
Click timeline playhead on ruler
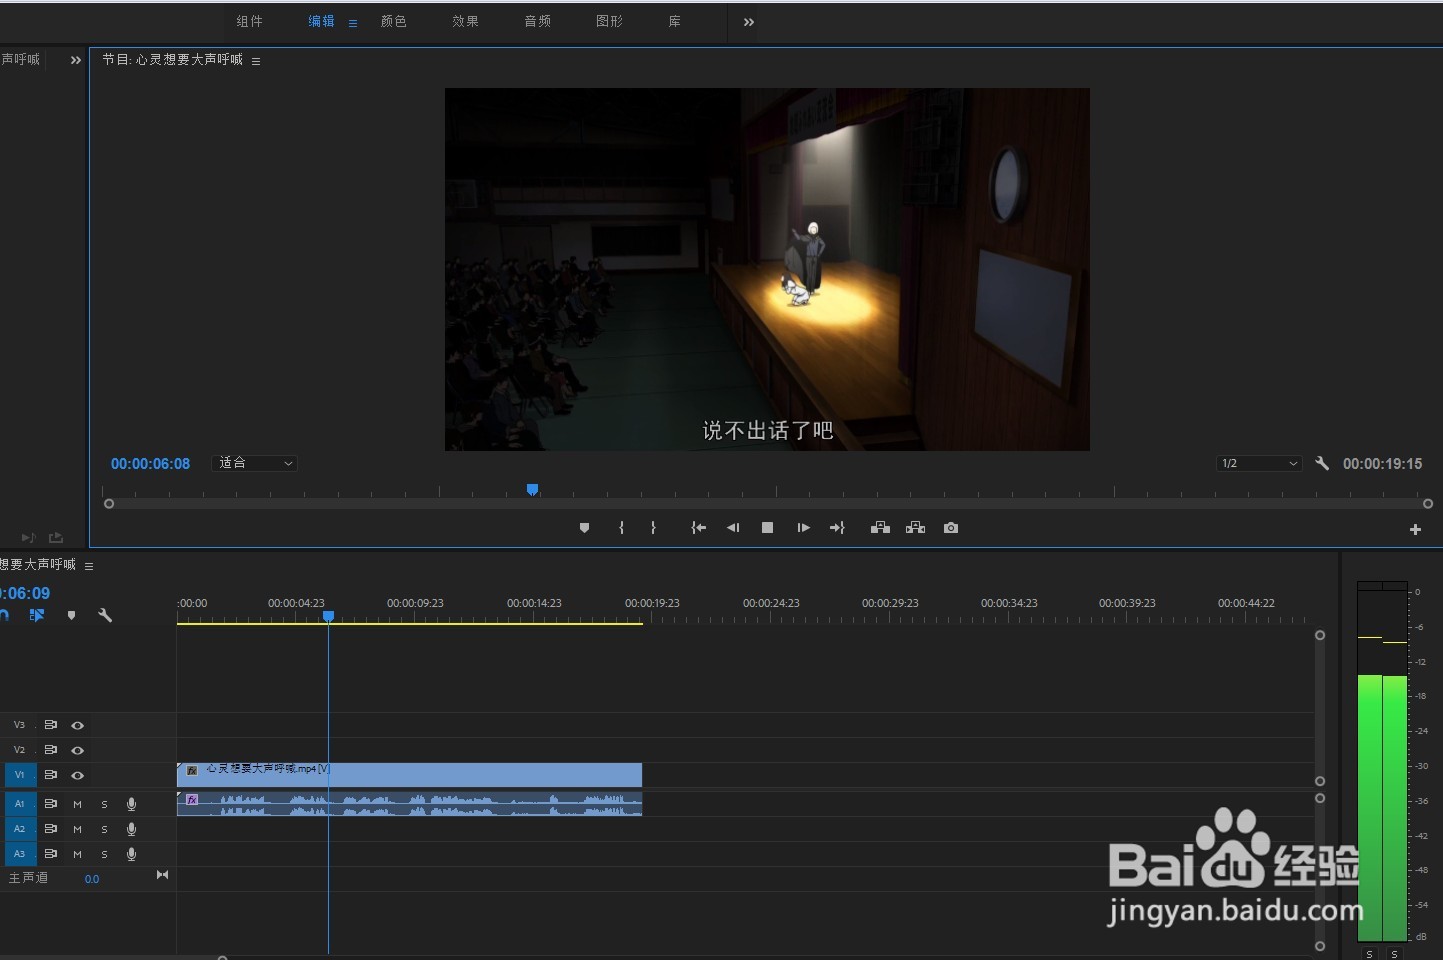(x=328, y=617)
